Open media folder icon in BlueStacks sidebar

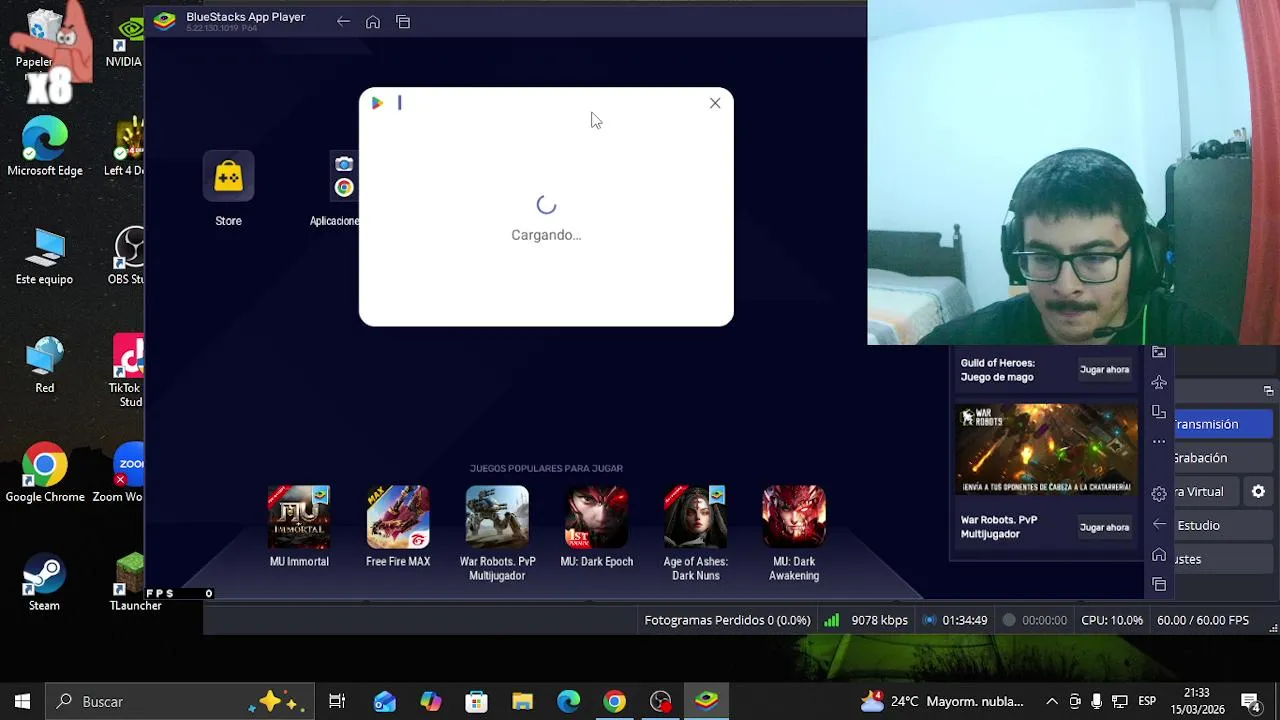(1159, 352)
